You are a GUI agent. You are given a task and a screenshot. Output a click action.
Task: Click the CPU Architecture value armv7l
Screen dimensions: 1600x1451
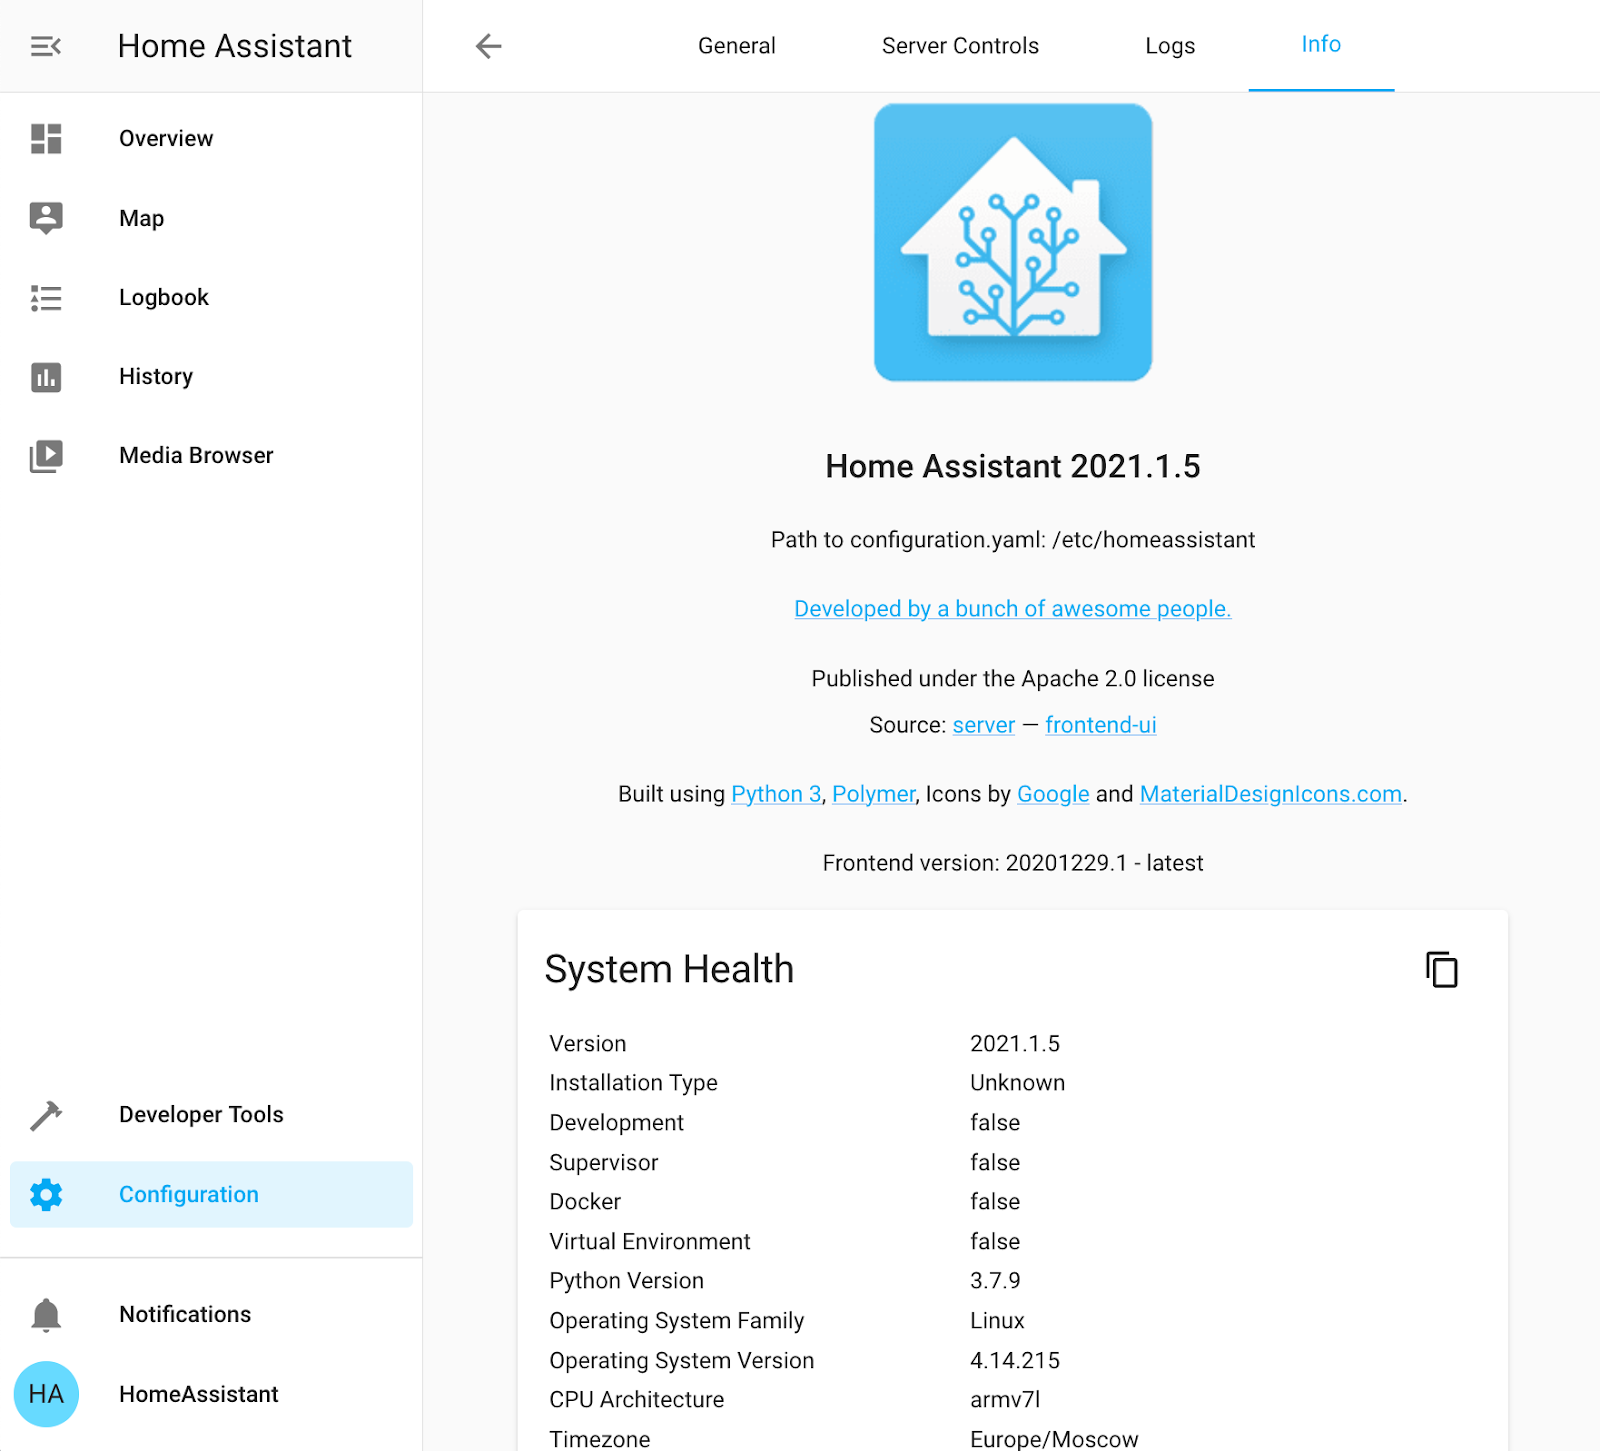pyautogui.click(x=1005, y=1400)
